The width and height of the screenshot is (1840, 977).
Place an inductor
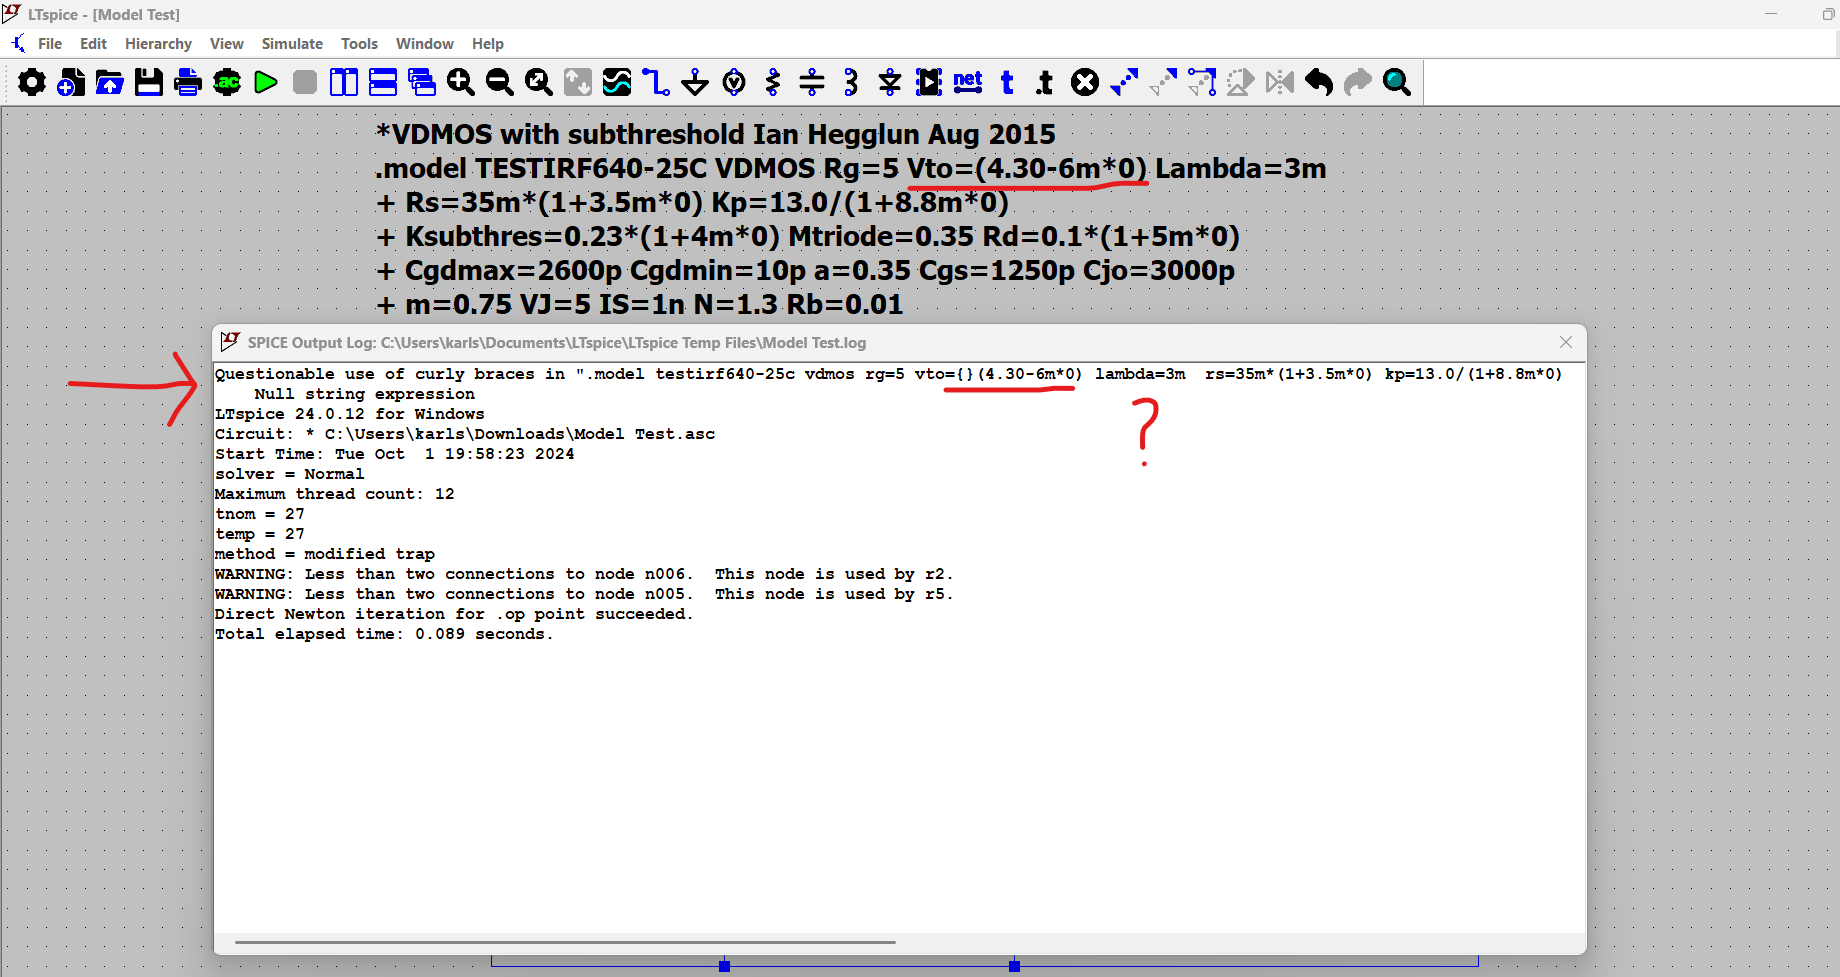click(851, 82)
